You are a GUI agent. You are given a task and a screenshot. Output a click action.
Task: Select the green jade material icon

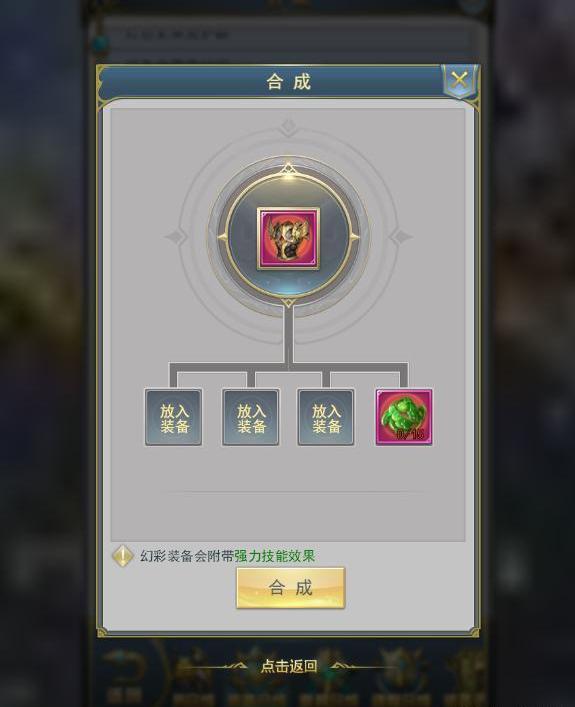[404, 418]
